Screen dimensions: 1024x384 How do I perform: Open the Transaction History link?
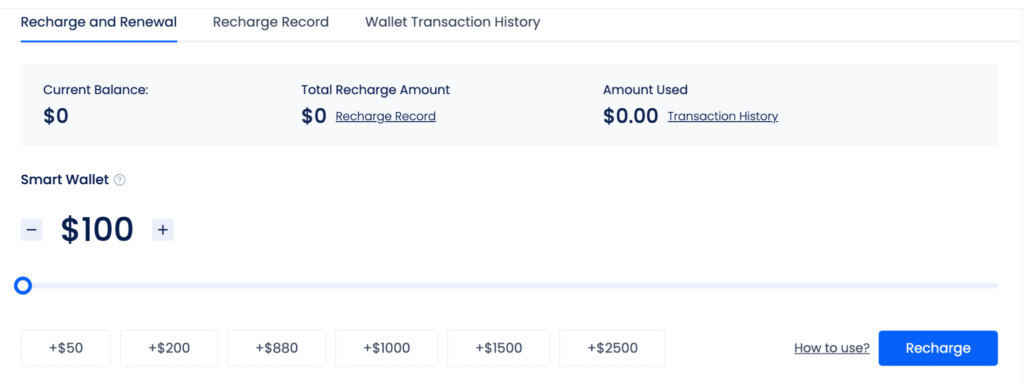(x=722, y=116)
